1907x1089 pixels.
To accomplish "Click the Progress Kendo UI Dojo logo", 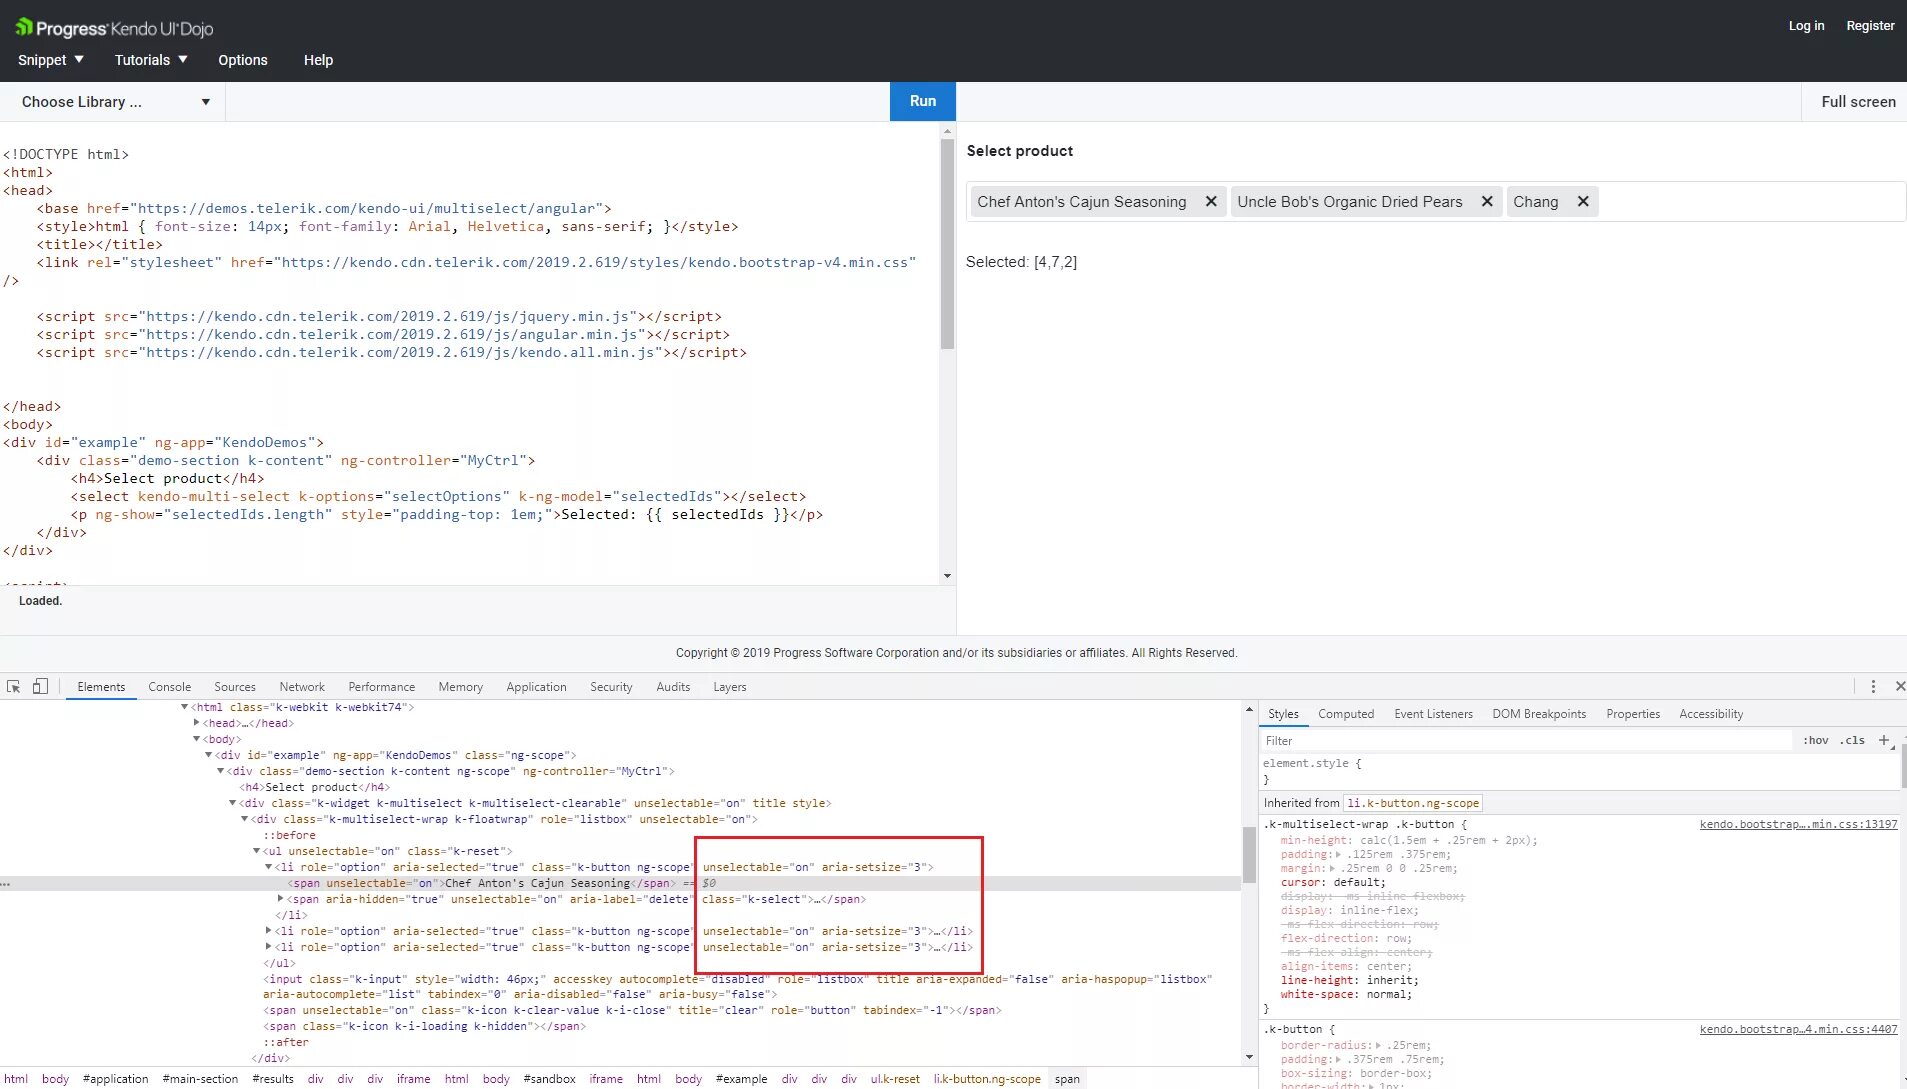I will point(114,28).
